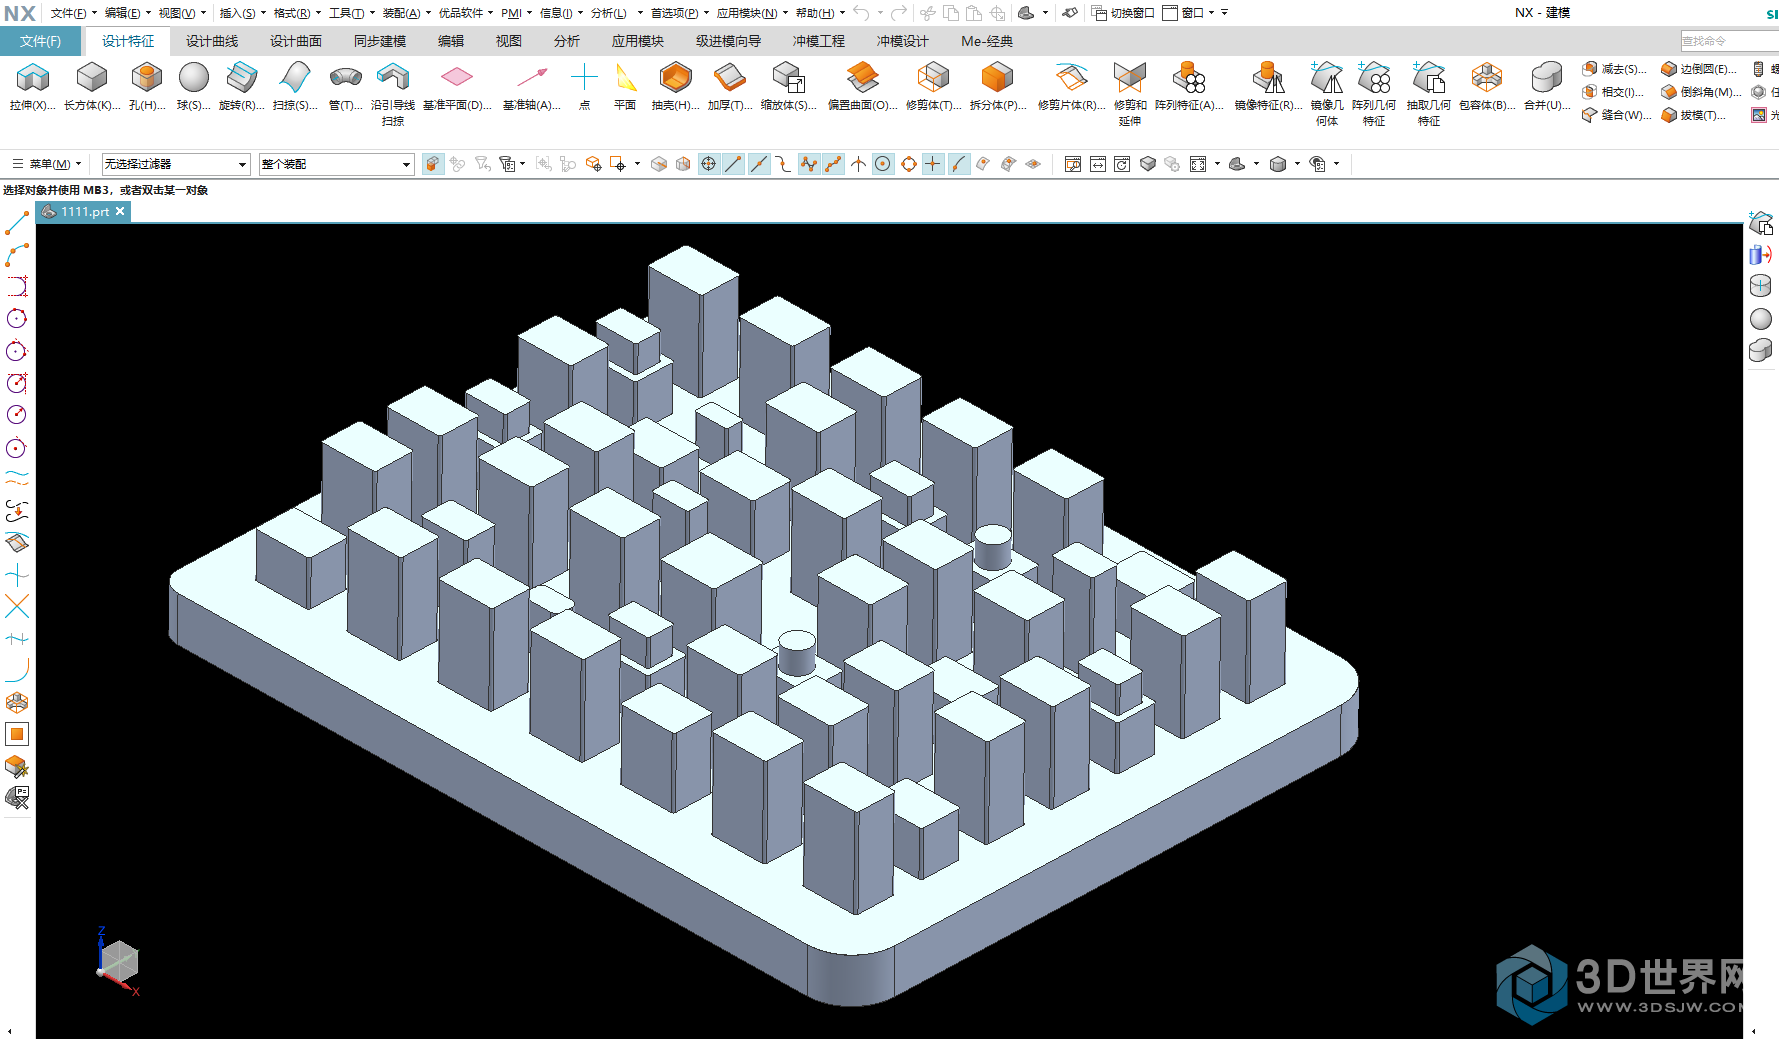The height and width of the screenshot is (1039, 1779).
Task: Click the 拔模(T) draft button
Action: coord(1694,115)
